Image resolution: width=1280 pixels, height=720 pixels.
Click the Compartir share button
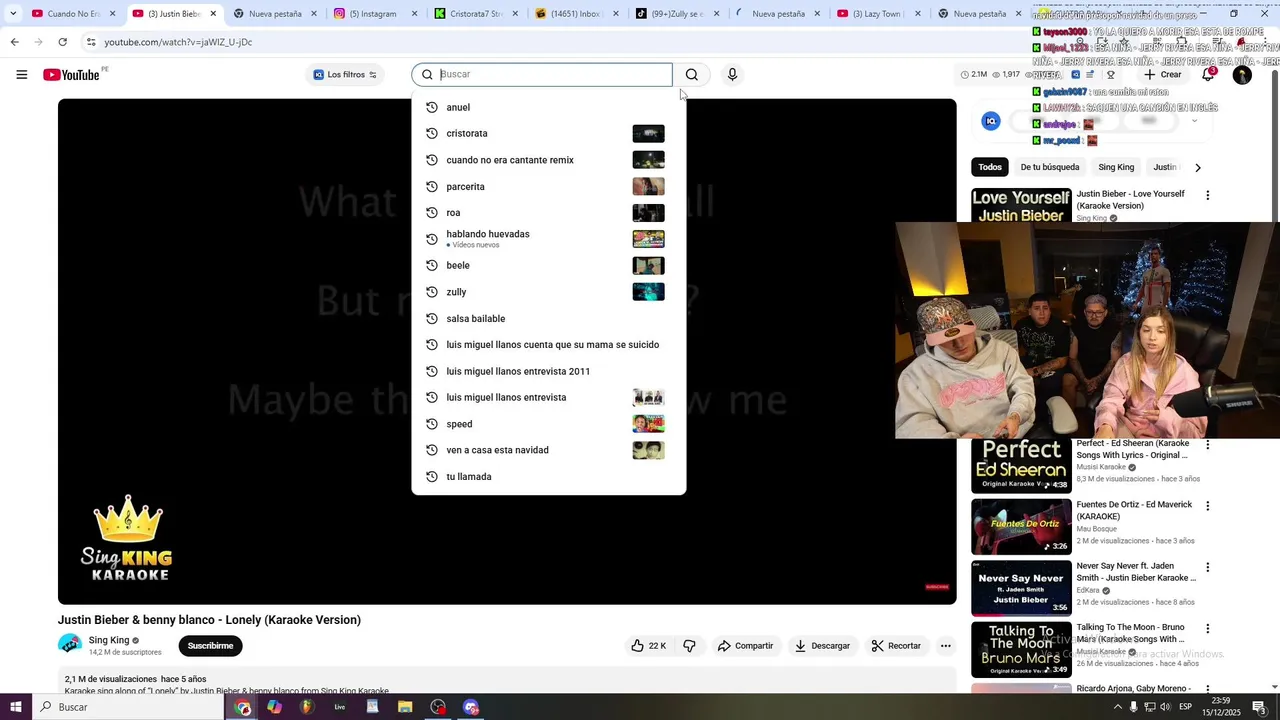[x=745, y=646]
